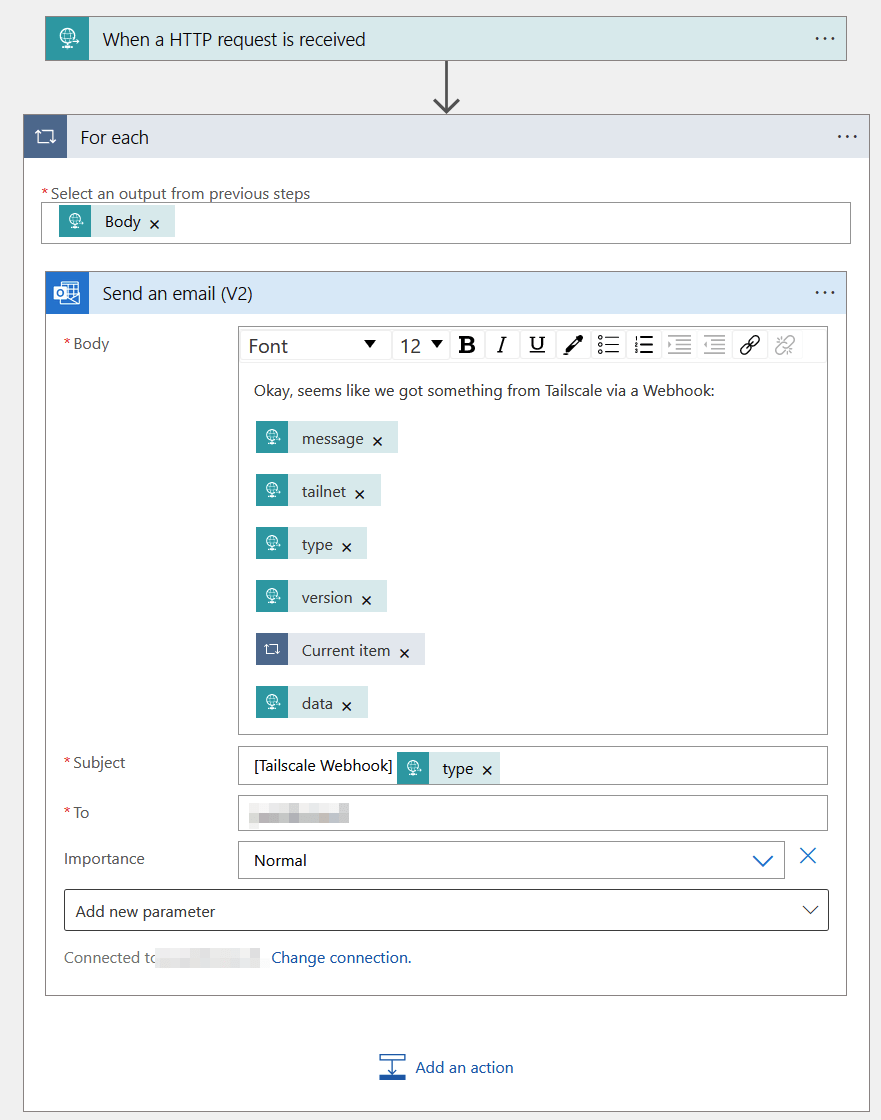Screen dimensions: 881x1120
Task: Remove the tailnet token
Action: [359, 494]
